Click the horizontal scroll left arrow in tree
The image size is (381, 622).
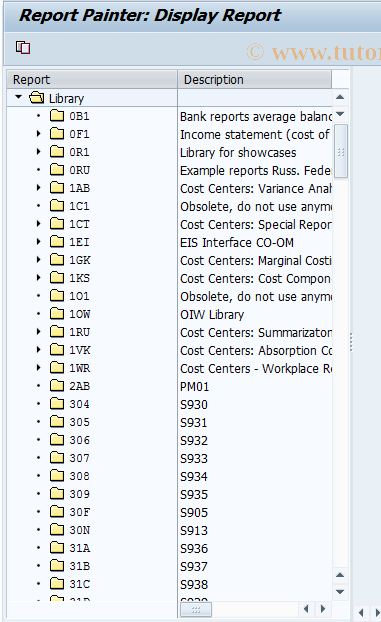[306, 609]
